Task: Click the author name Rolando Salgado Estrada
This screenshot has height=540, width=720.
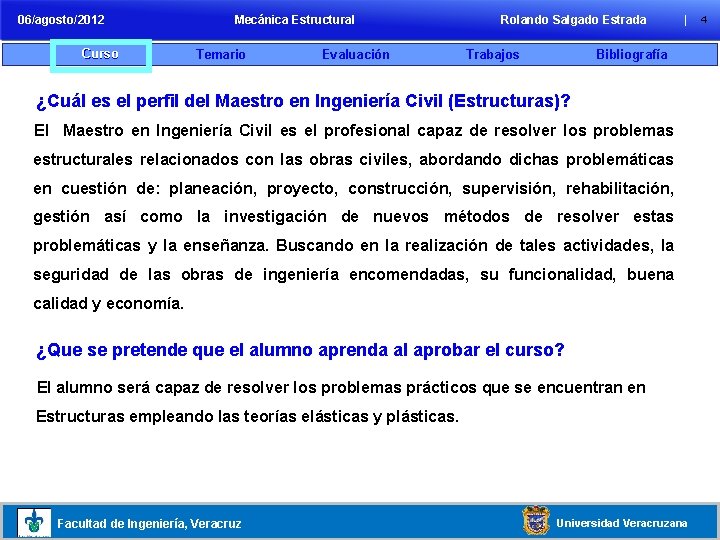Action: (573, 20)
